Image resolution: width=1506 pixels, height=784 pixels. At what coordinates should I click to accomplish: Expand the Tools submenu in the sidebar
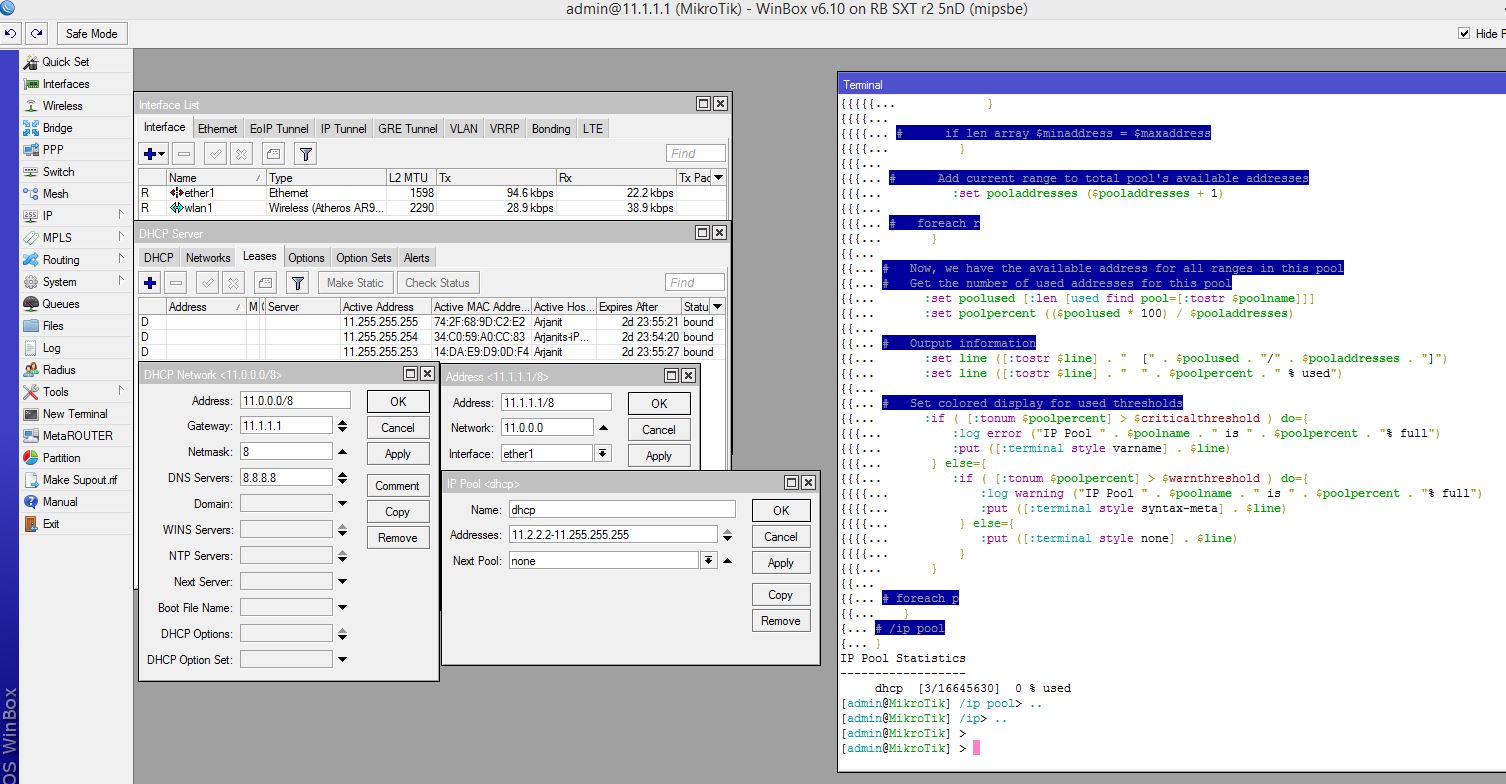[x=121, y=392]
